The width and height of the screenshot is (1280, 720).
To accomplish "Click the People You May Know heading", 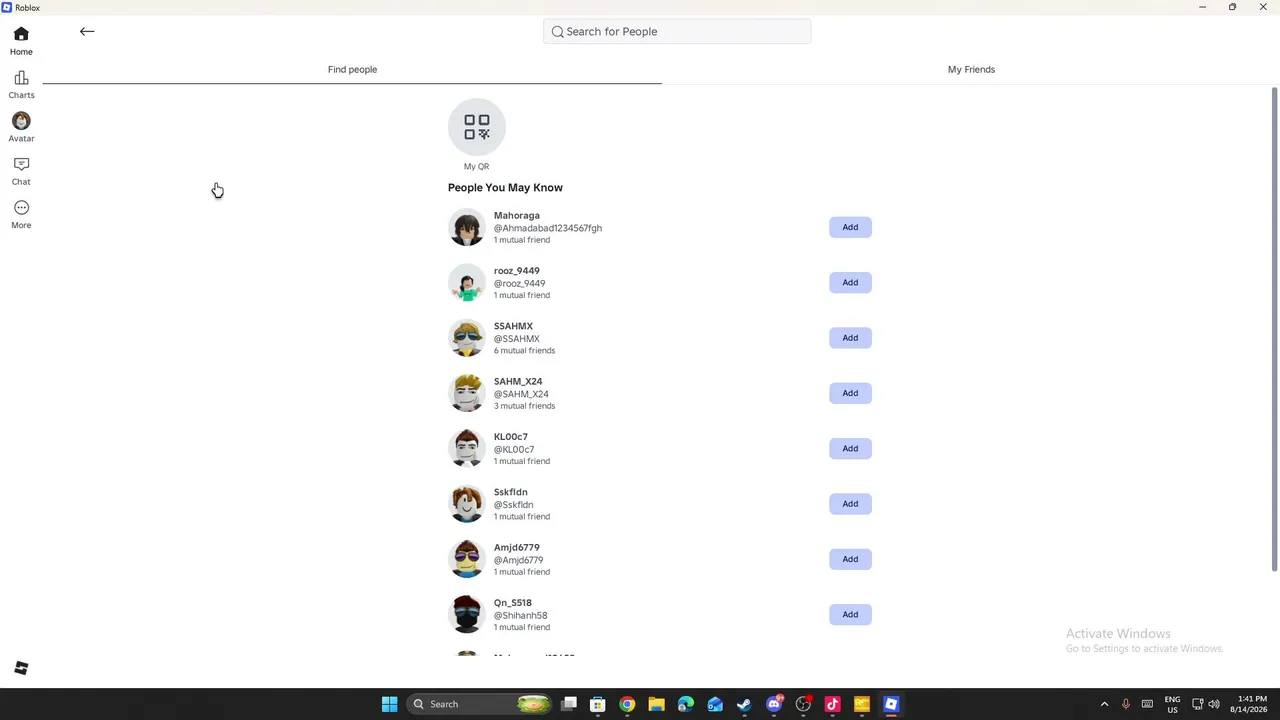I will tap(505, 187).
